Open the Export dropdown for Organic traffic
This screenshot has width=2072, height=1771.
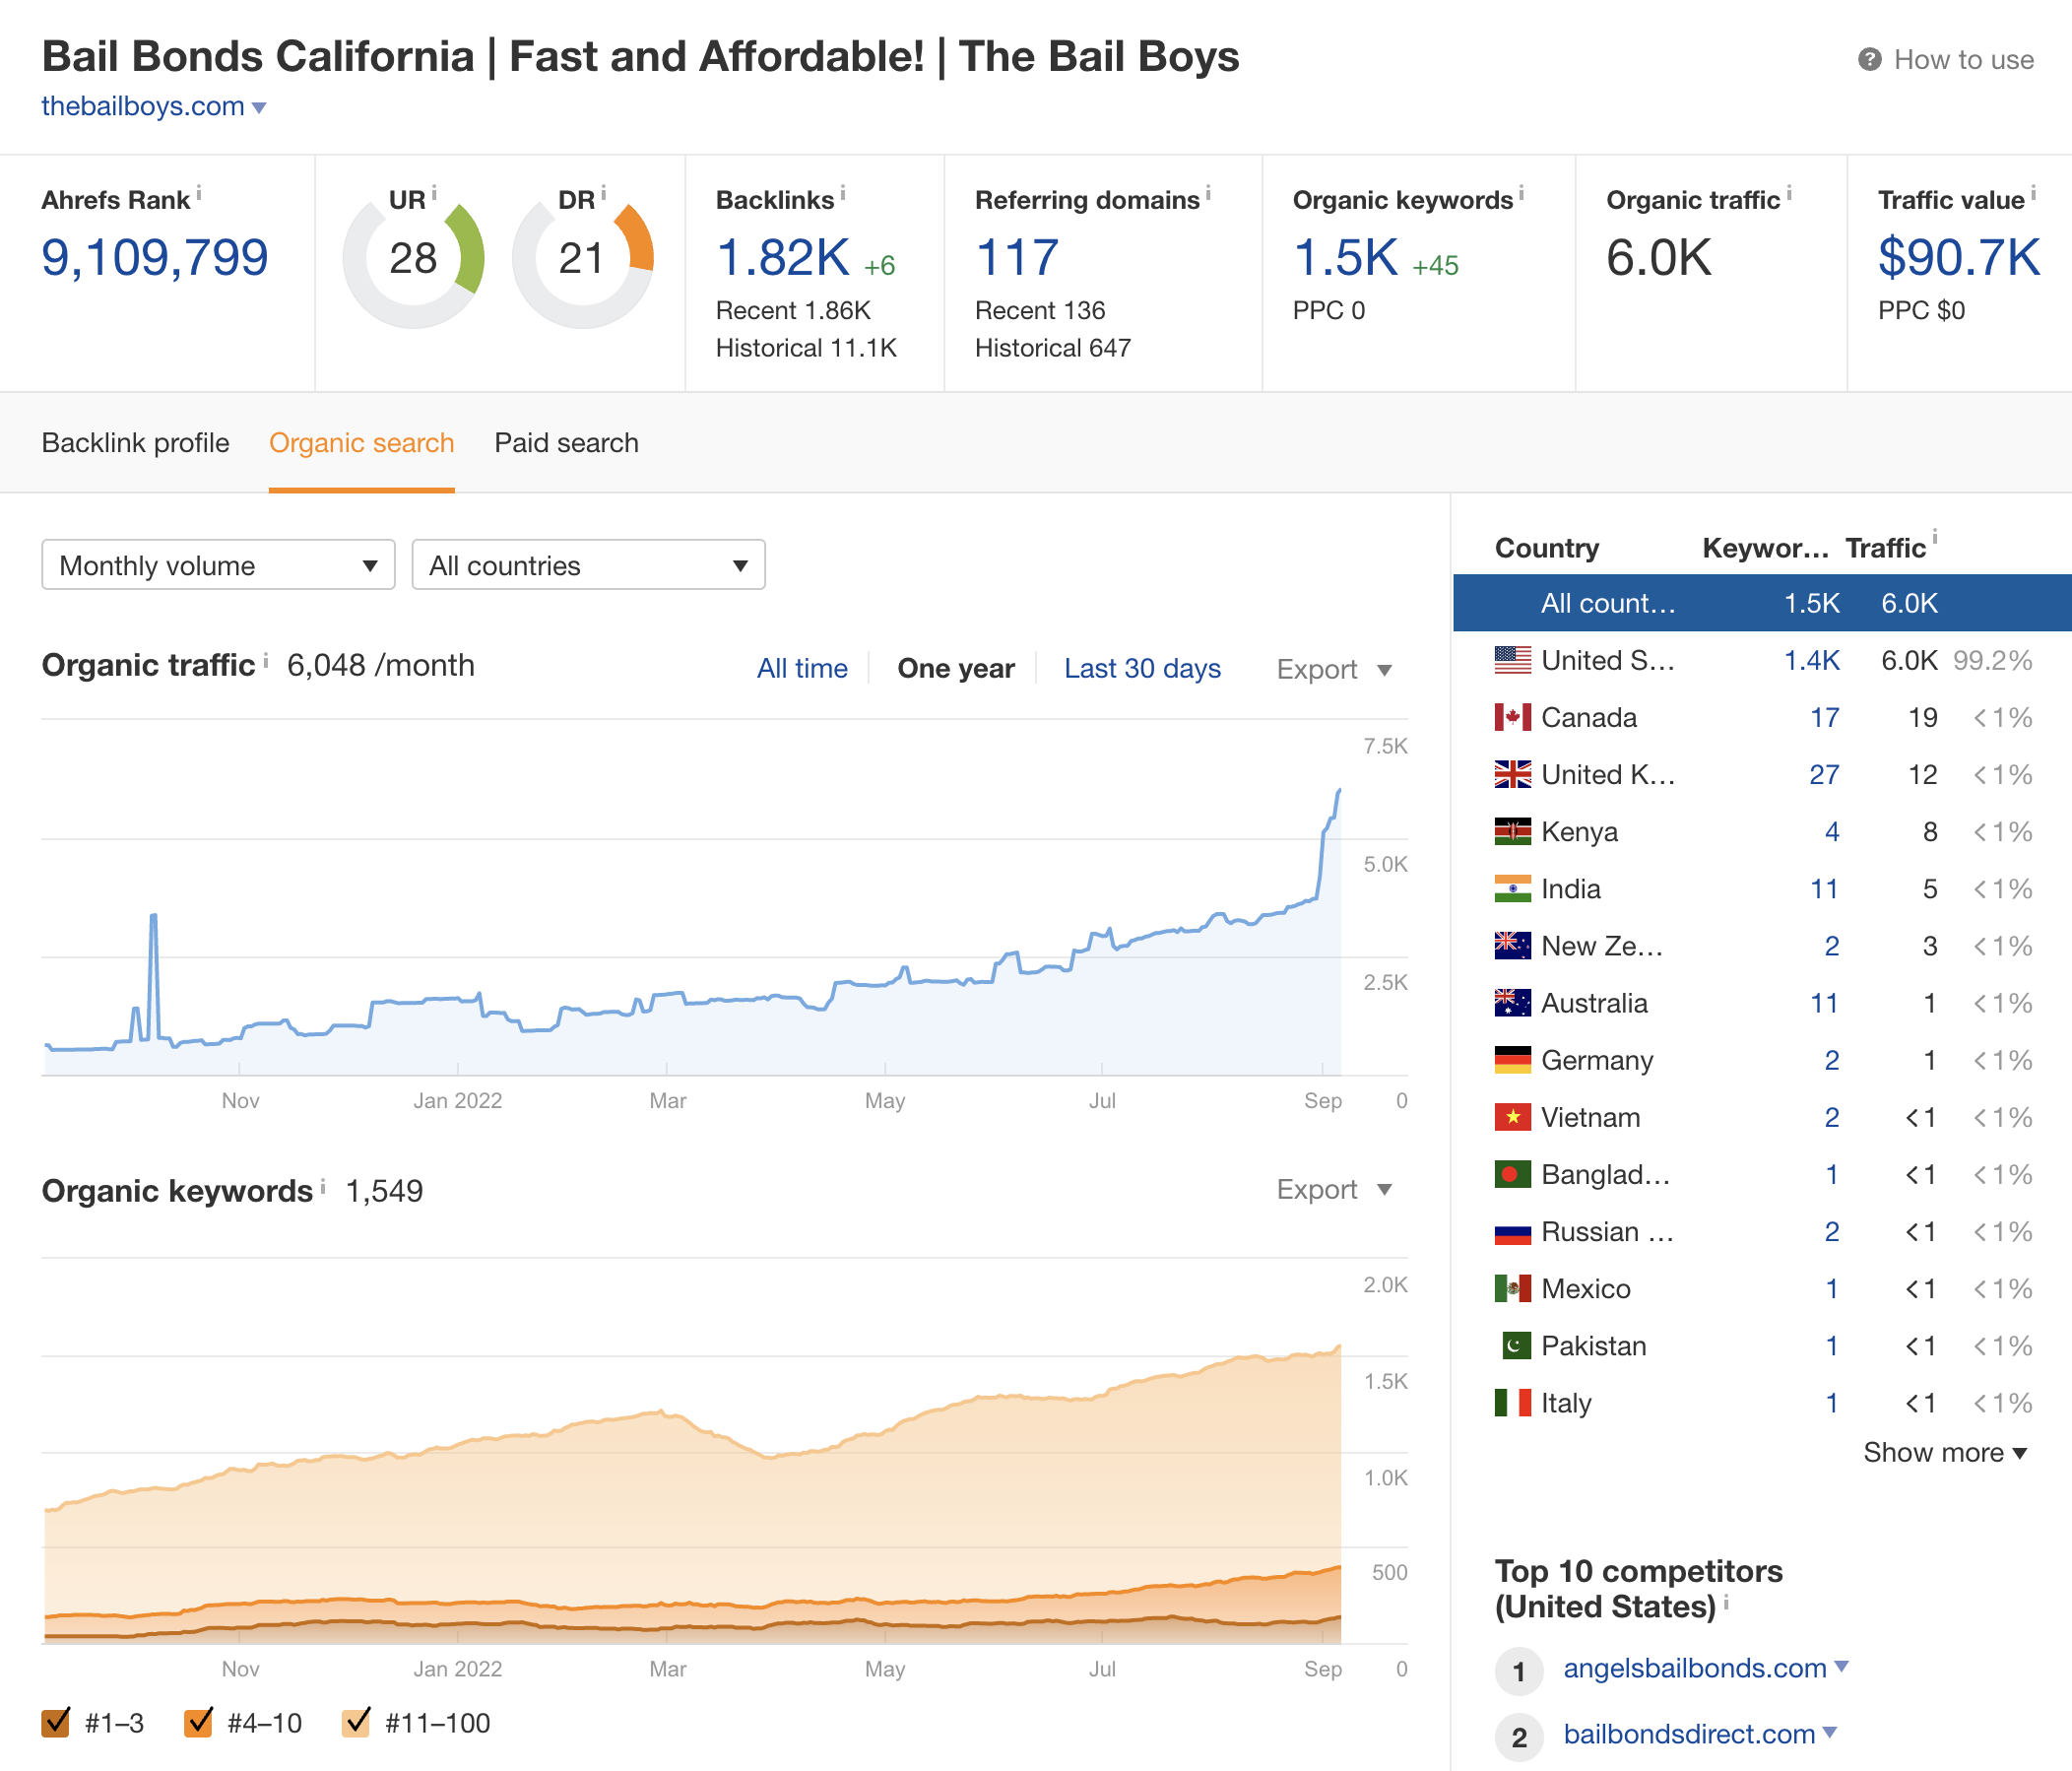(1334, 668)
